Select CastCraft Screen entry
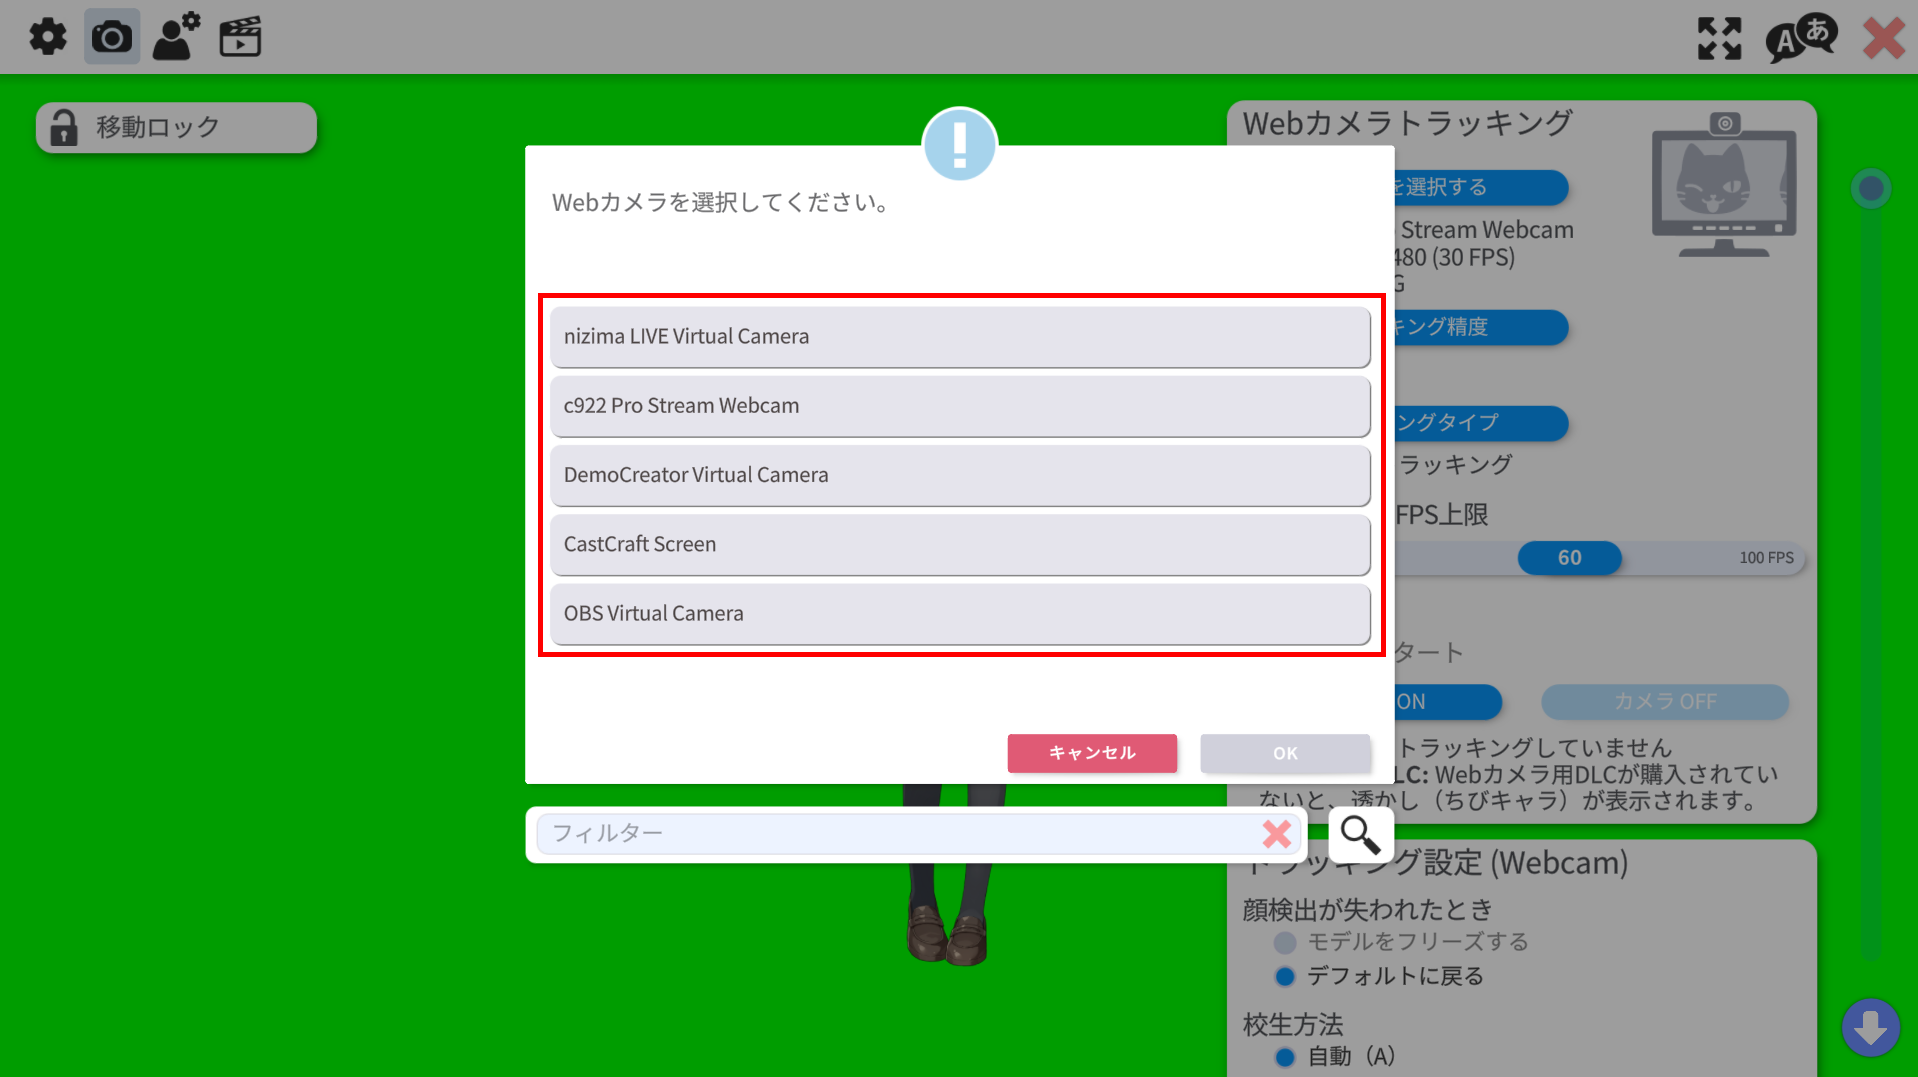This screenshot has width=1918, height=1077. [960, 544]
